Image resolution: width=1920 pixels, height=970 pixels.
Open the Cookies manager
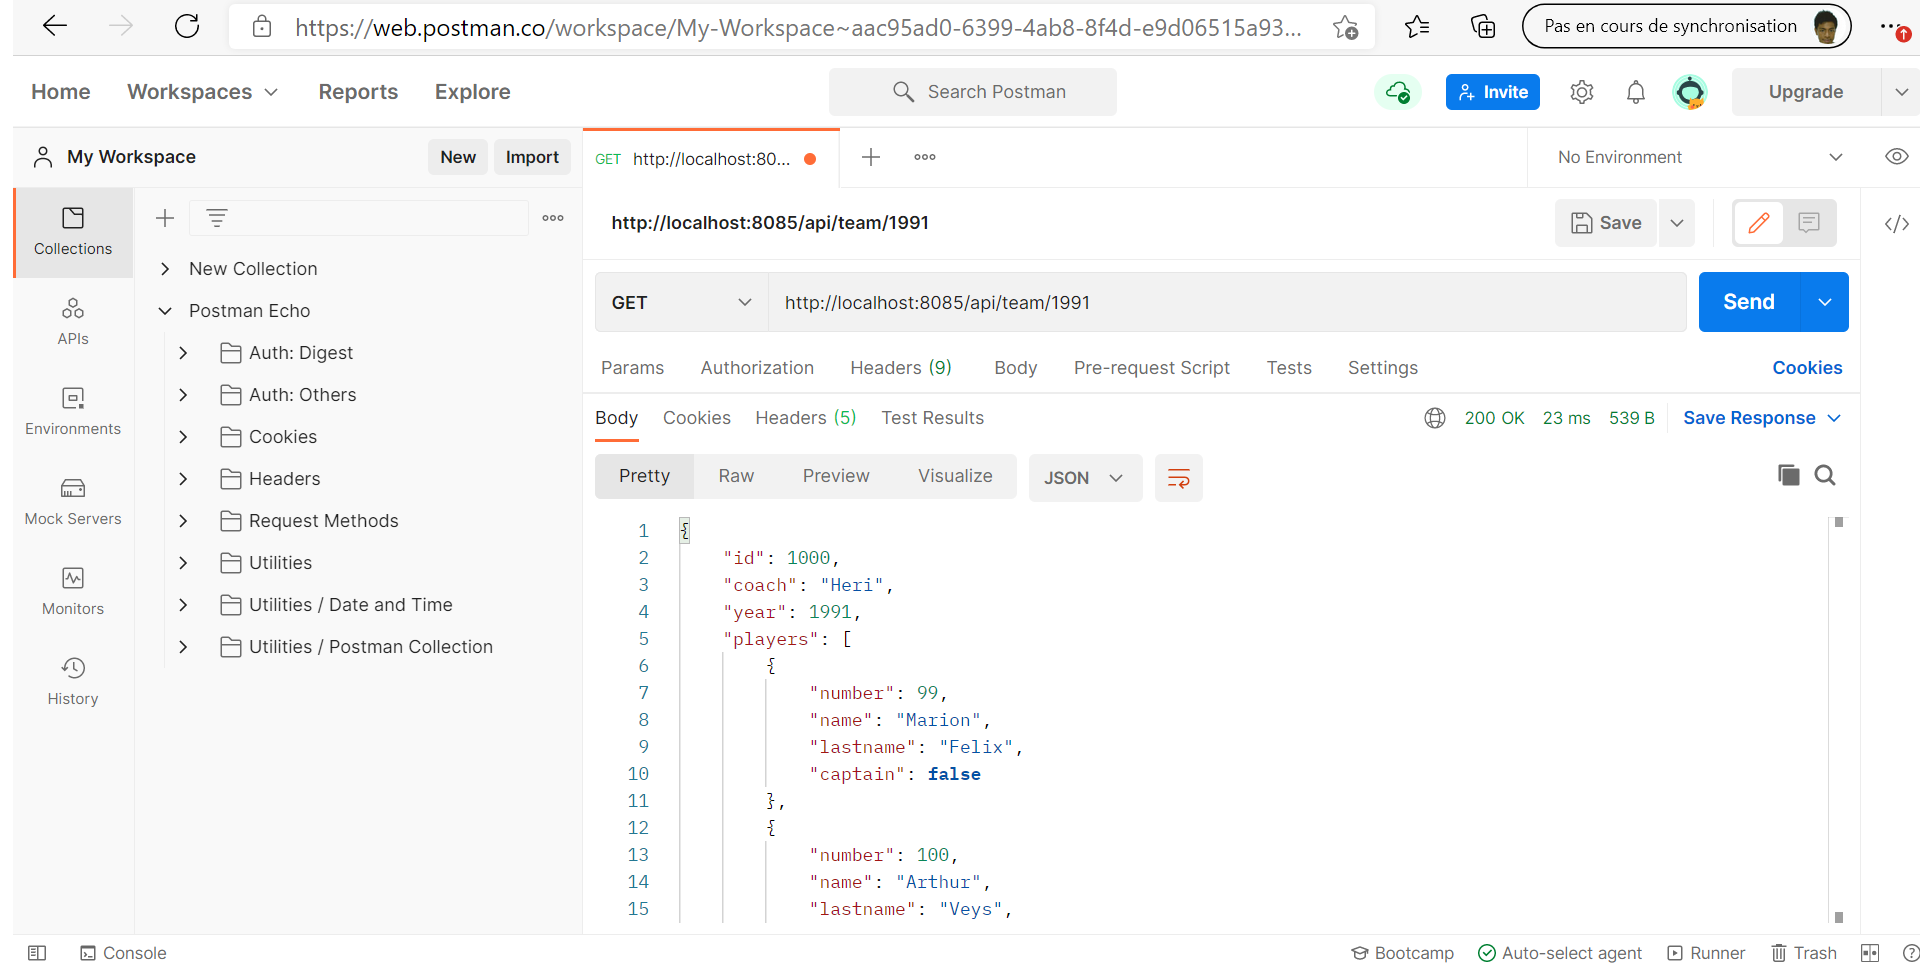click(1807, 368)
